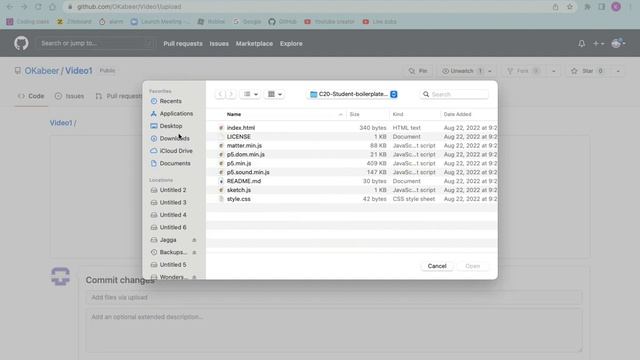The width and height of the screenshot is (640, 360).
Task: Click the Unwatch button
Action: (x=462, y=71)
